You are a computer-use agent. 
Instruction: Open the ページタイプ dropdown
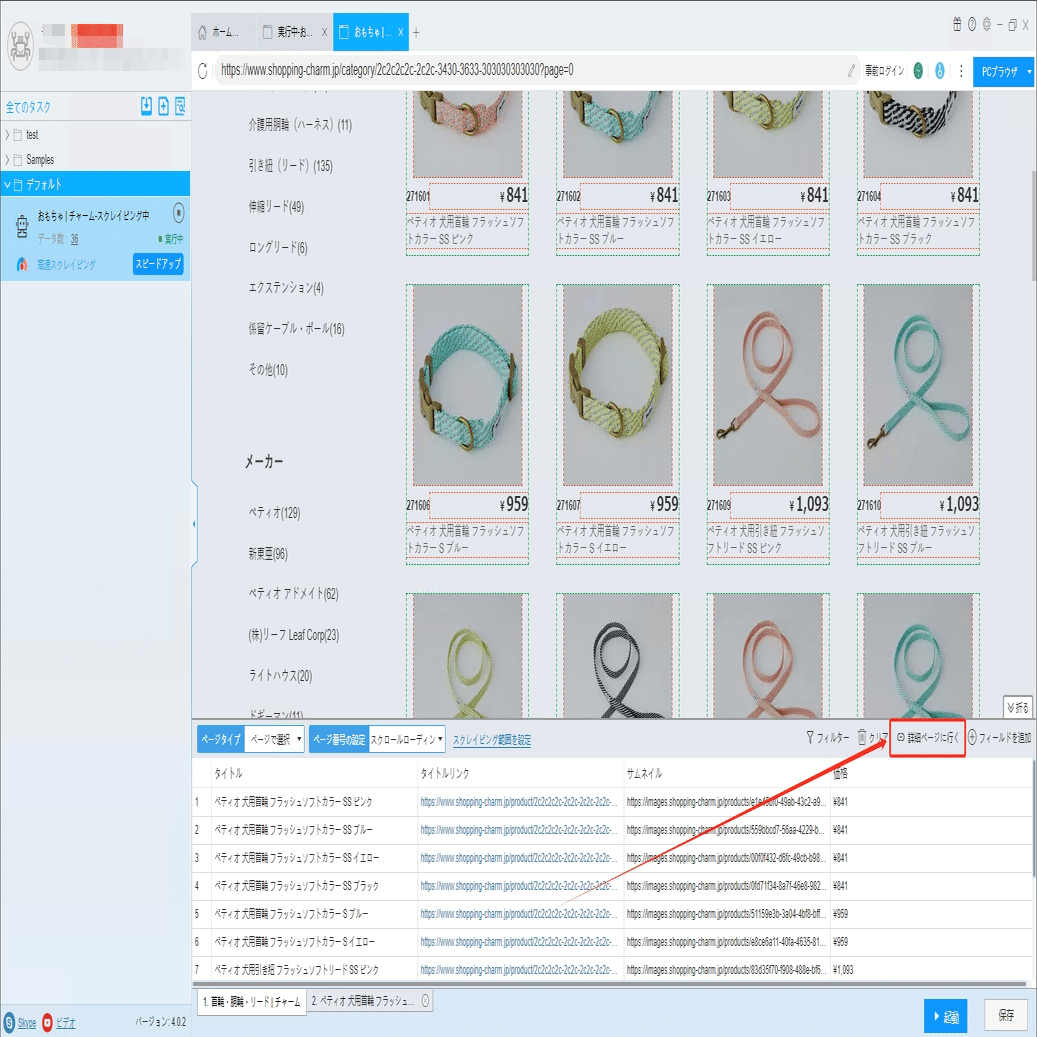[274, 739]
